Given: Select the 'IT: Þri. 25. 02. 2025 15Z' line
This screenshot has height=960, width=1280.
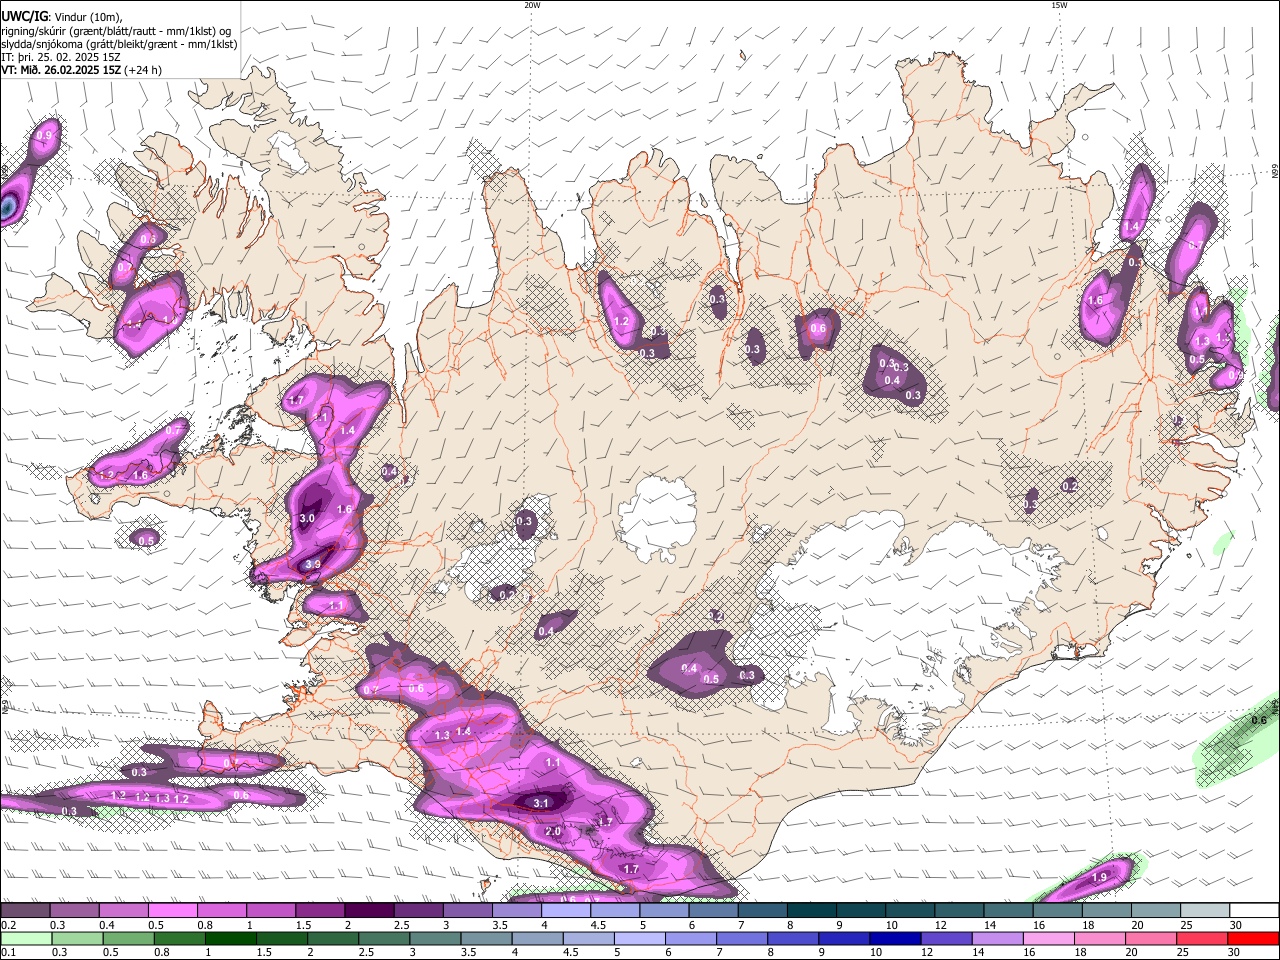Looking at the screenshot, I should (x=61, y=57).
